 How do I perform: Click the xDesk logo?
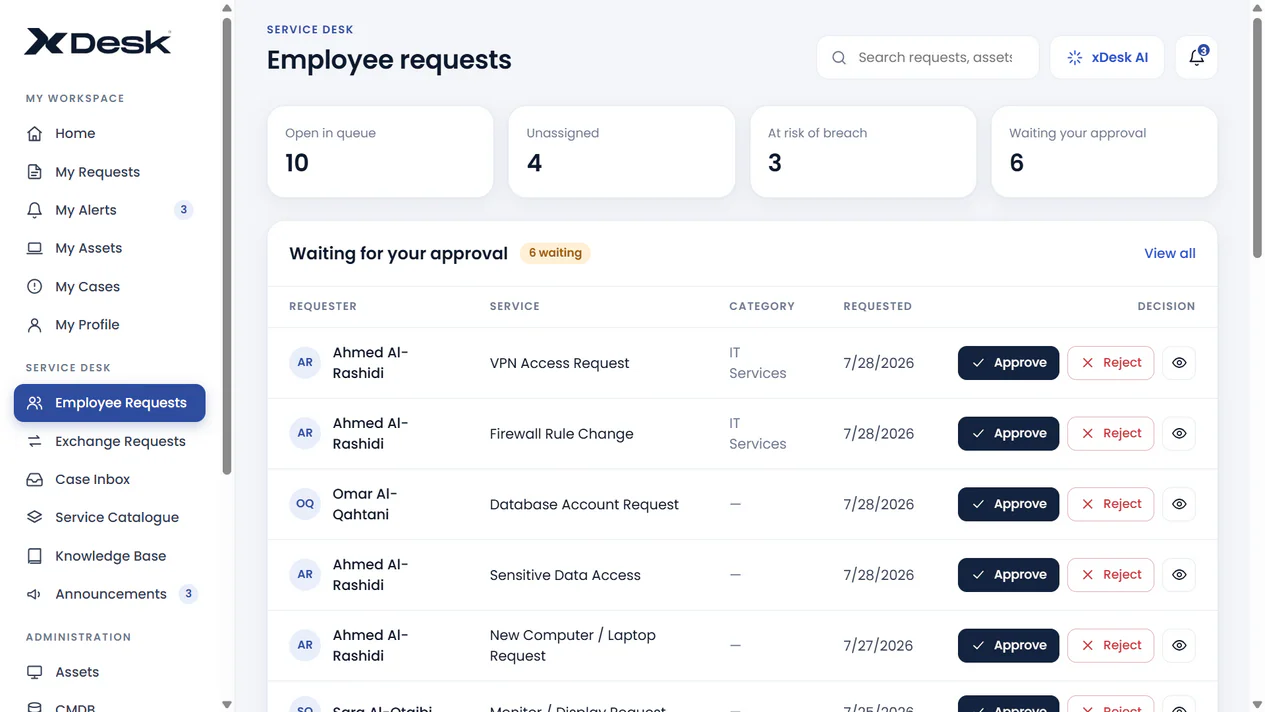(98, 42)
